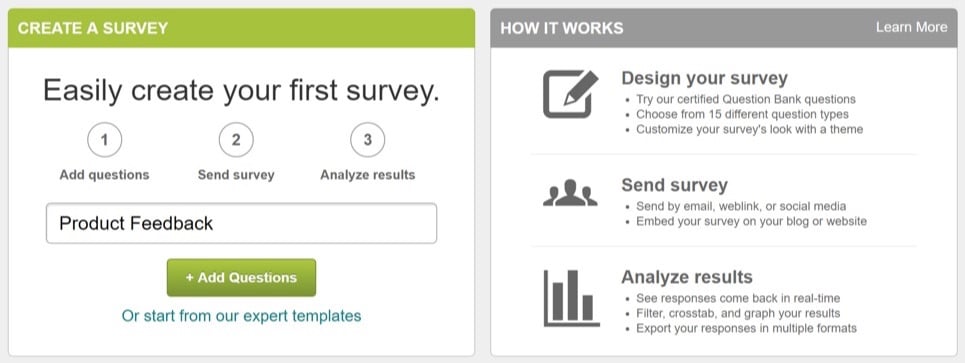
Task: Select the step 2 circle
Action: coord(236,140)
